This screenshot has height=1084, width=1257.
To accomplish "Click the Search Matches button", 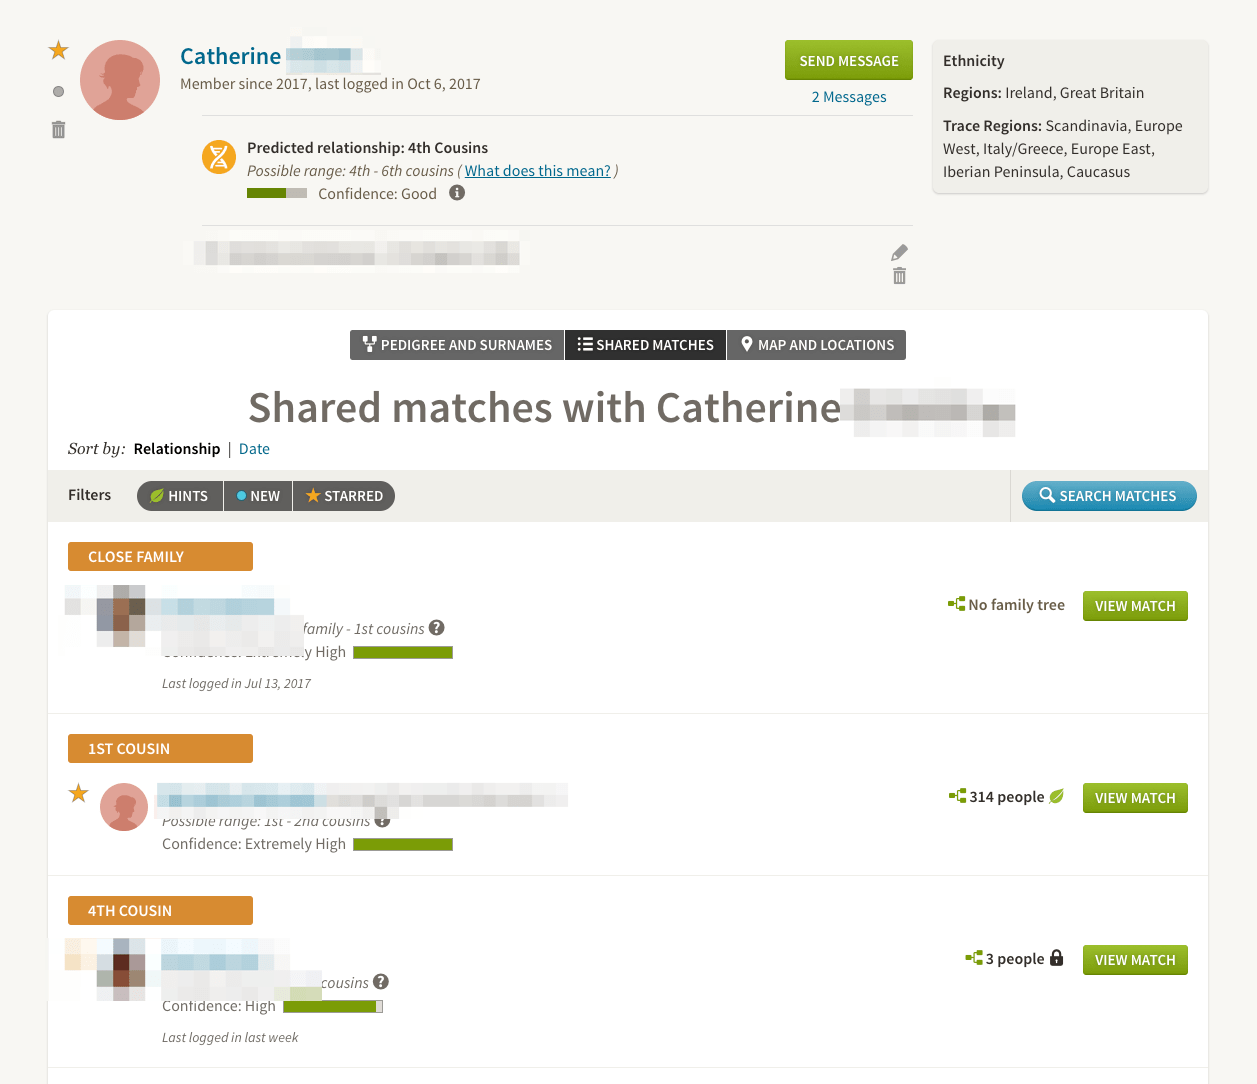I will 1109,496.
